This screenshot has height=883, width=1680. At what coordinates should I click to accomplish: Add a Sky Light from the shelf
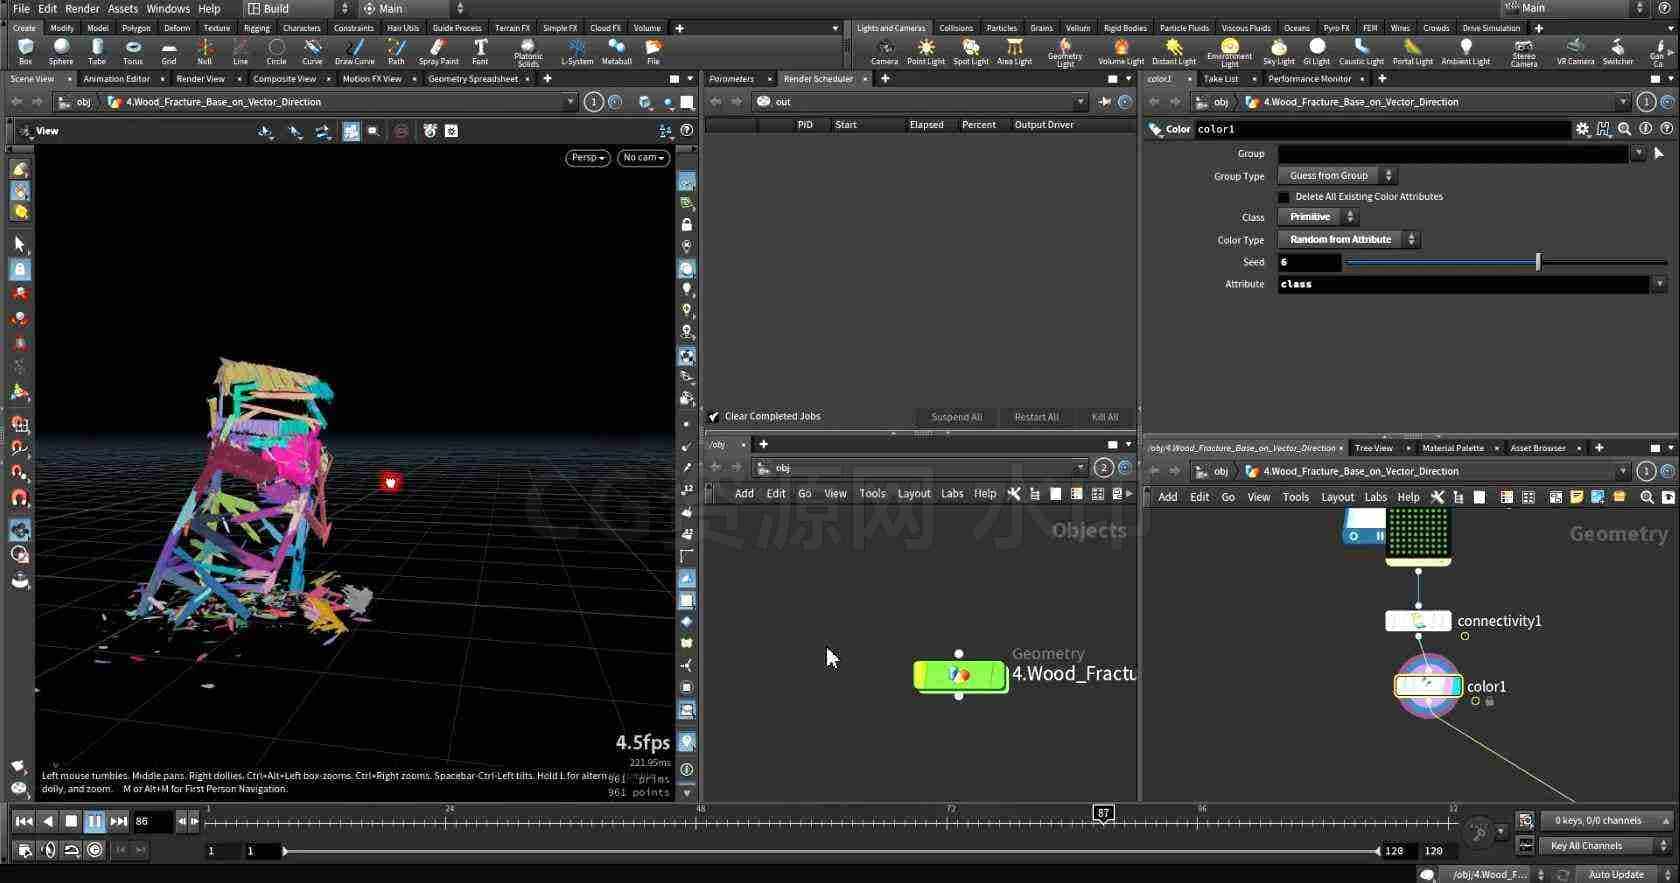tap(1278, 51)
